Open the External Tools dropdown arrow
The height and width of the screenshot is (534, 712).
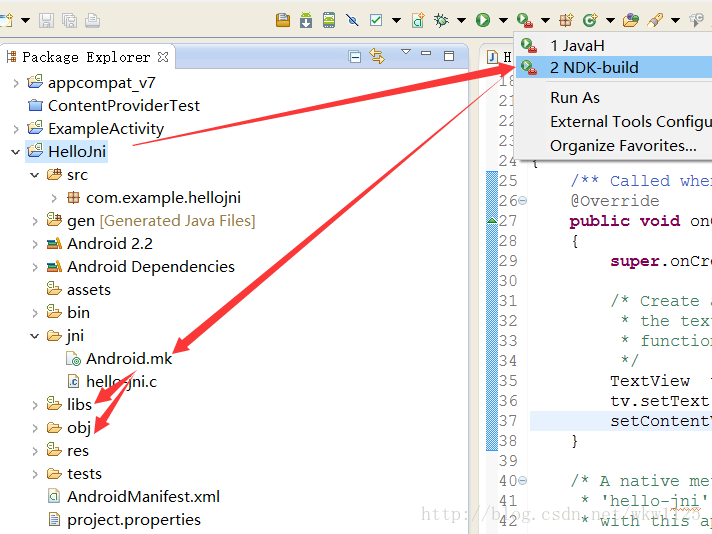point(545,20)
